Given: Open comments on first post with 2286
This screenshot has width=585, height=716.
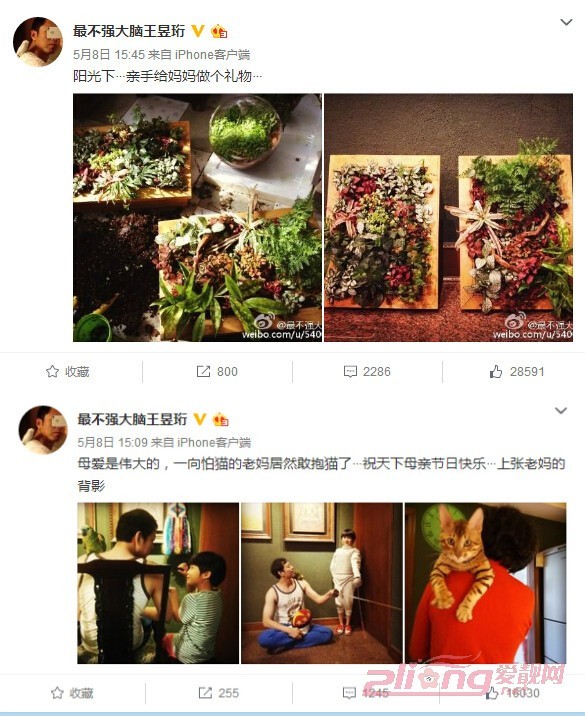Looking at the screenshot, I should 350,372.
